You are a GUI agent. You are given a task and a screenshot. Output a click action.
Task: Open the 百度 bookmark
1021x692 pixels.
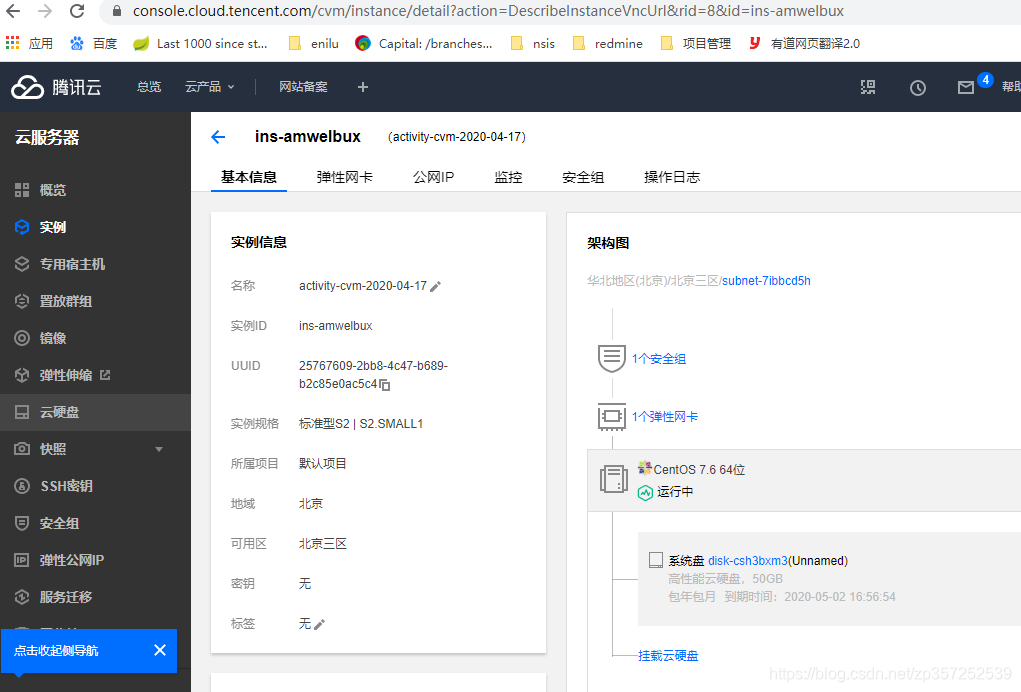pyautogui.click(x=94, y=44)
